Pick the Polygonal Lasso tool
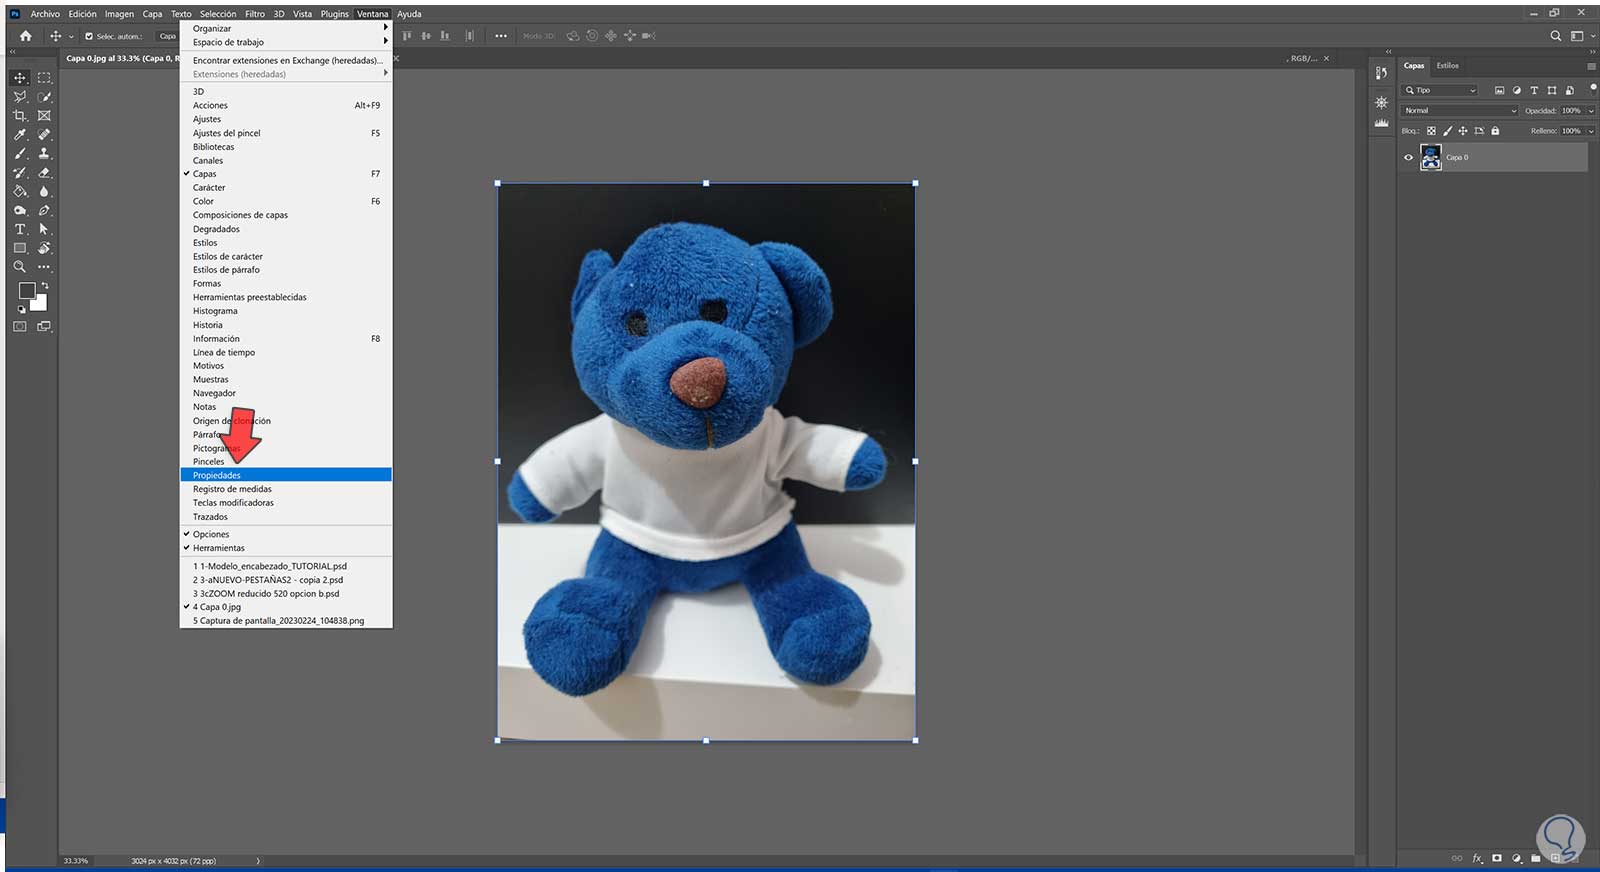Screen dimensions: 1600x872 (20, 97)
